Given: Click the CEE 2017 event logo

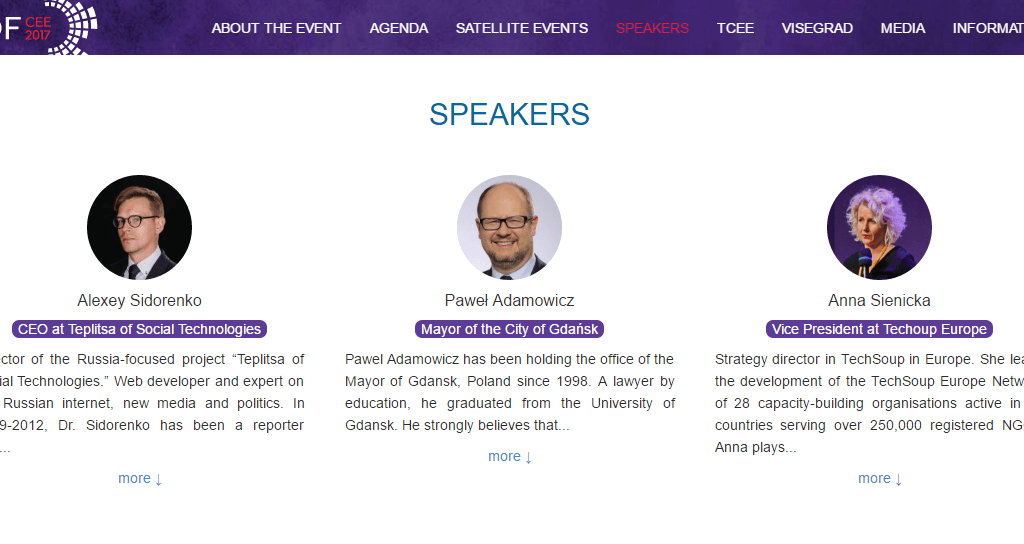Looking at the screenshot, I should [x=48, y=26].
